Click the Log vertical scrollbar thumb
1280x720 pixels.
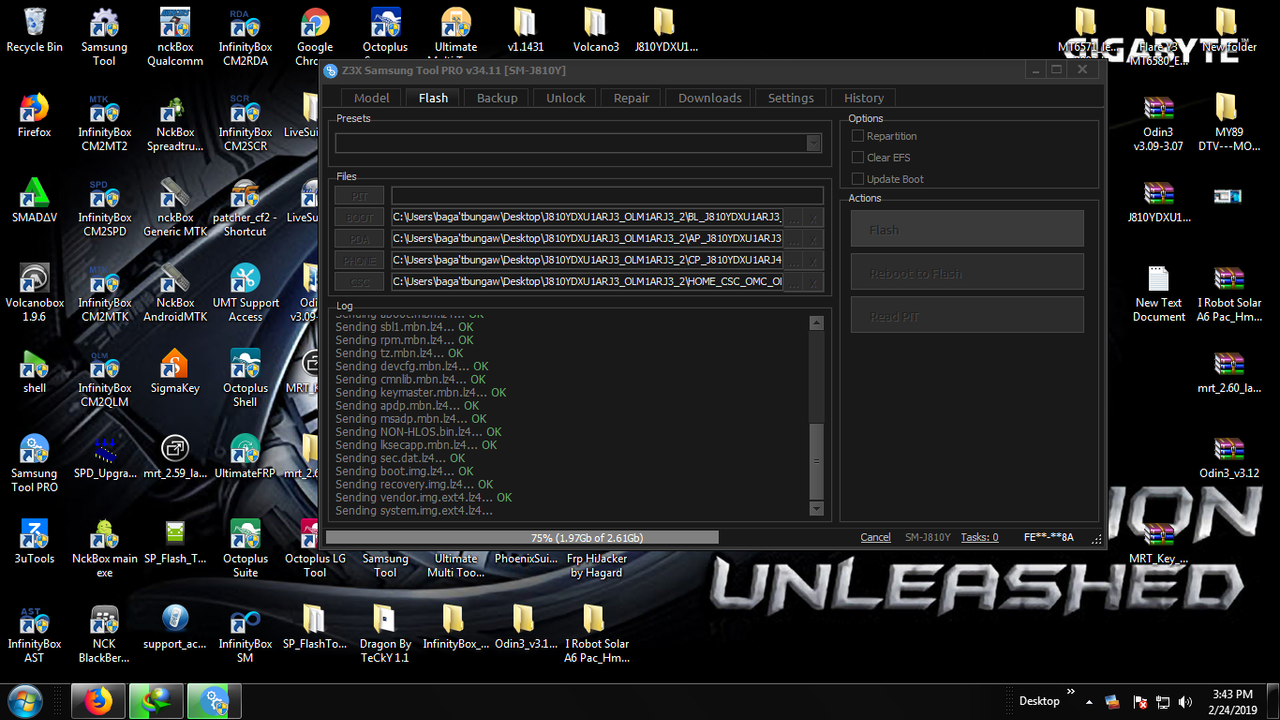[x=817, y=460]
